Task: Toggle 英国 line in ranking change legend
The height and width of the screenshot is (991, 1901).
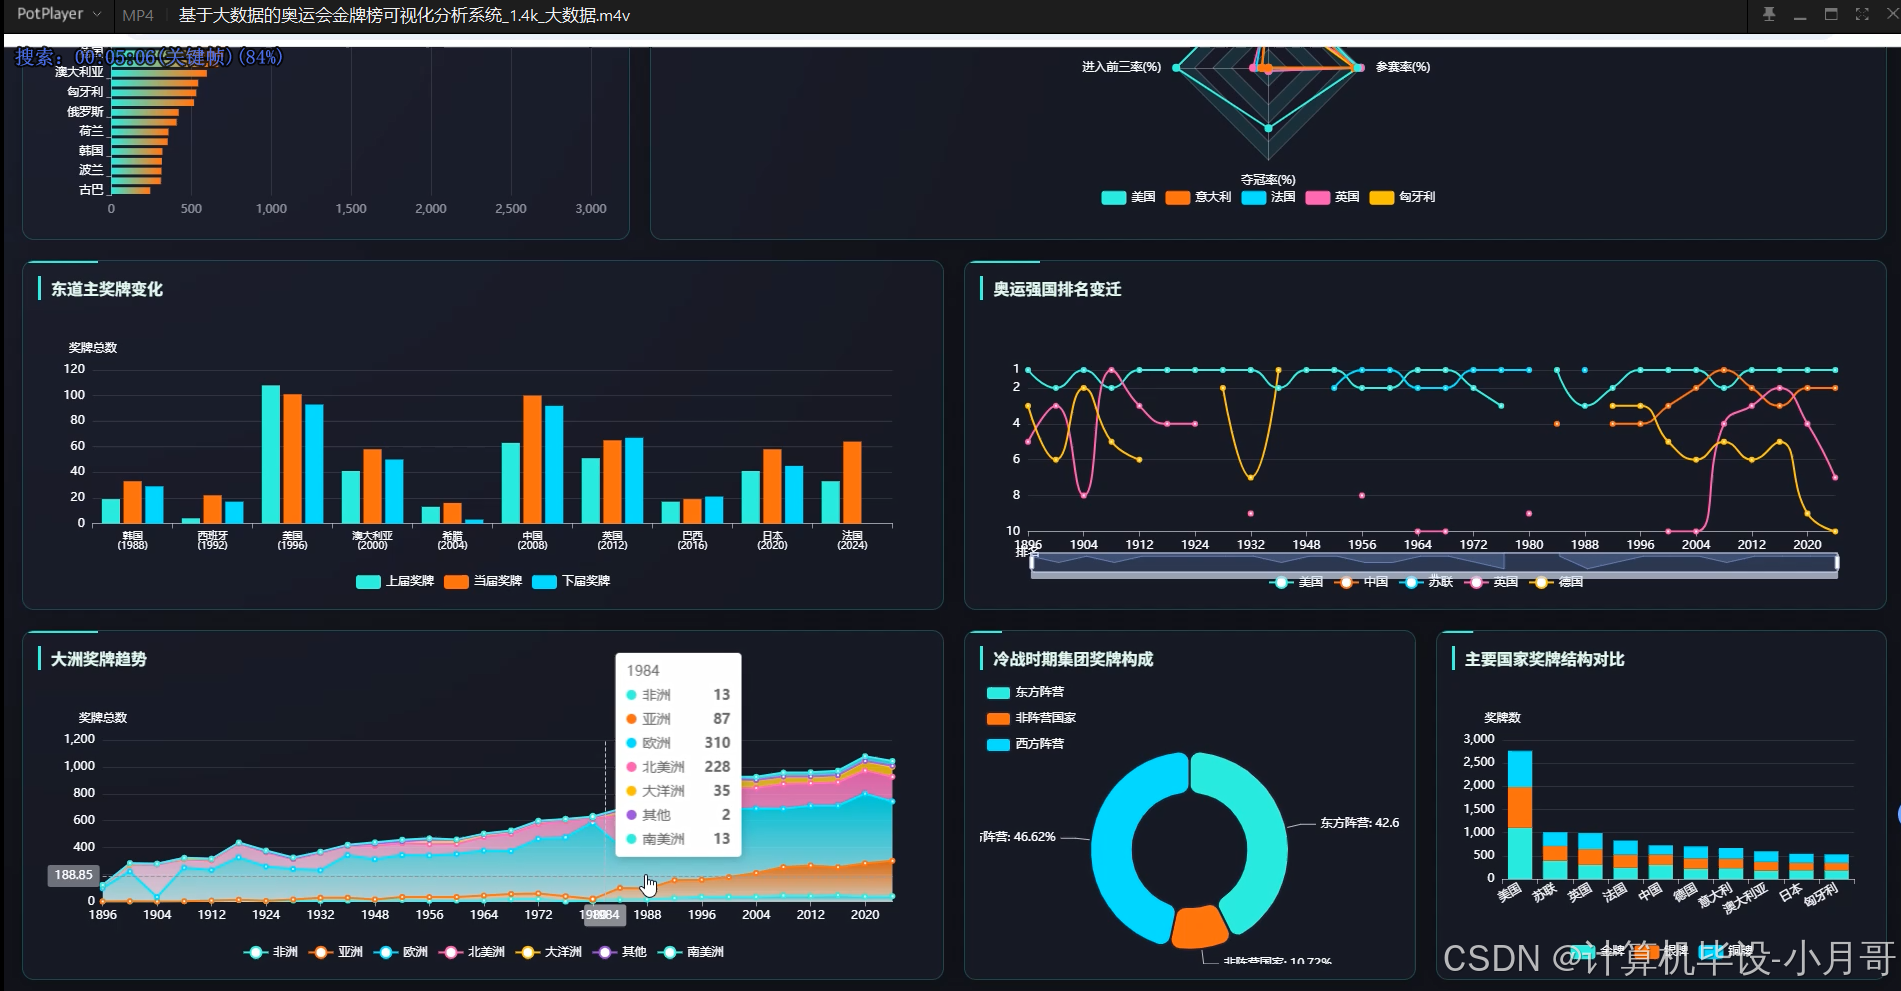Action: tap(1491, 582)
